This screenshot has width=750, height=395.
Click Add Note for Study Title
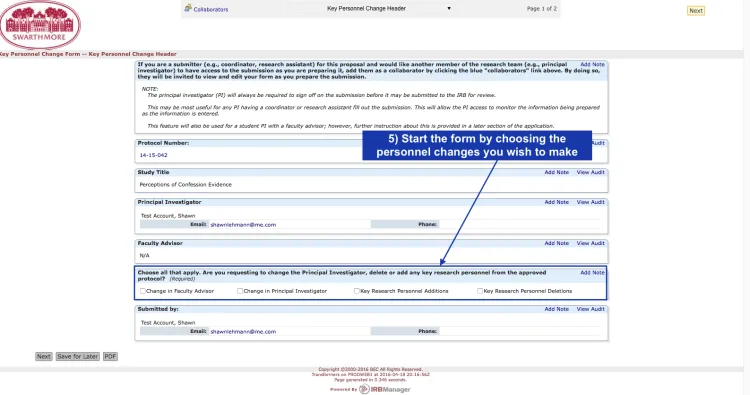[x=557, y=172]
